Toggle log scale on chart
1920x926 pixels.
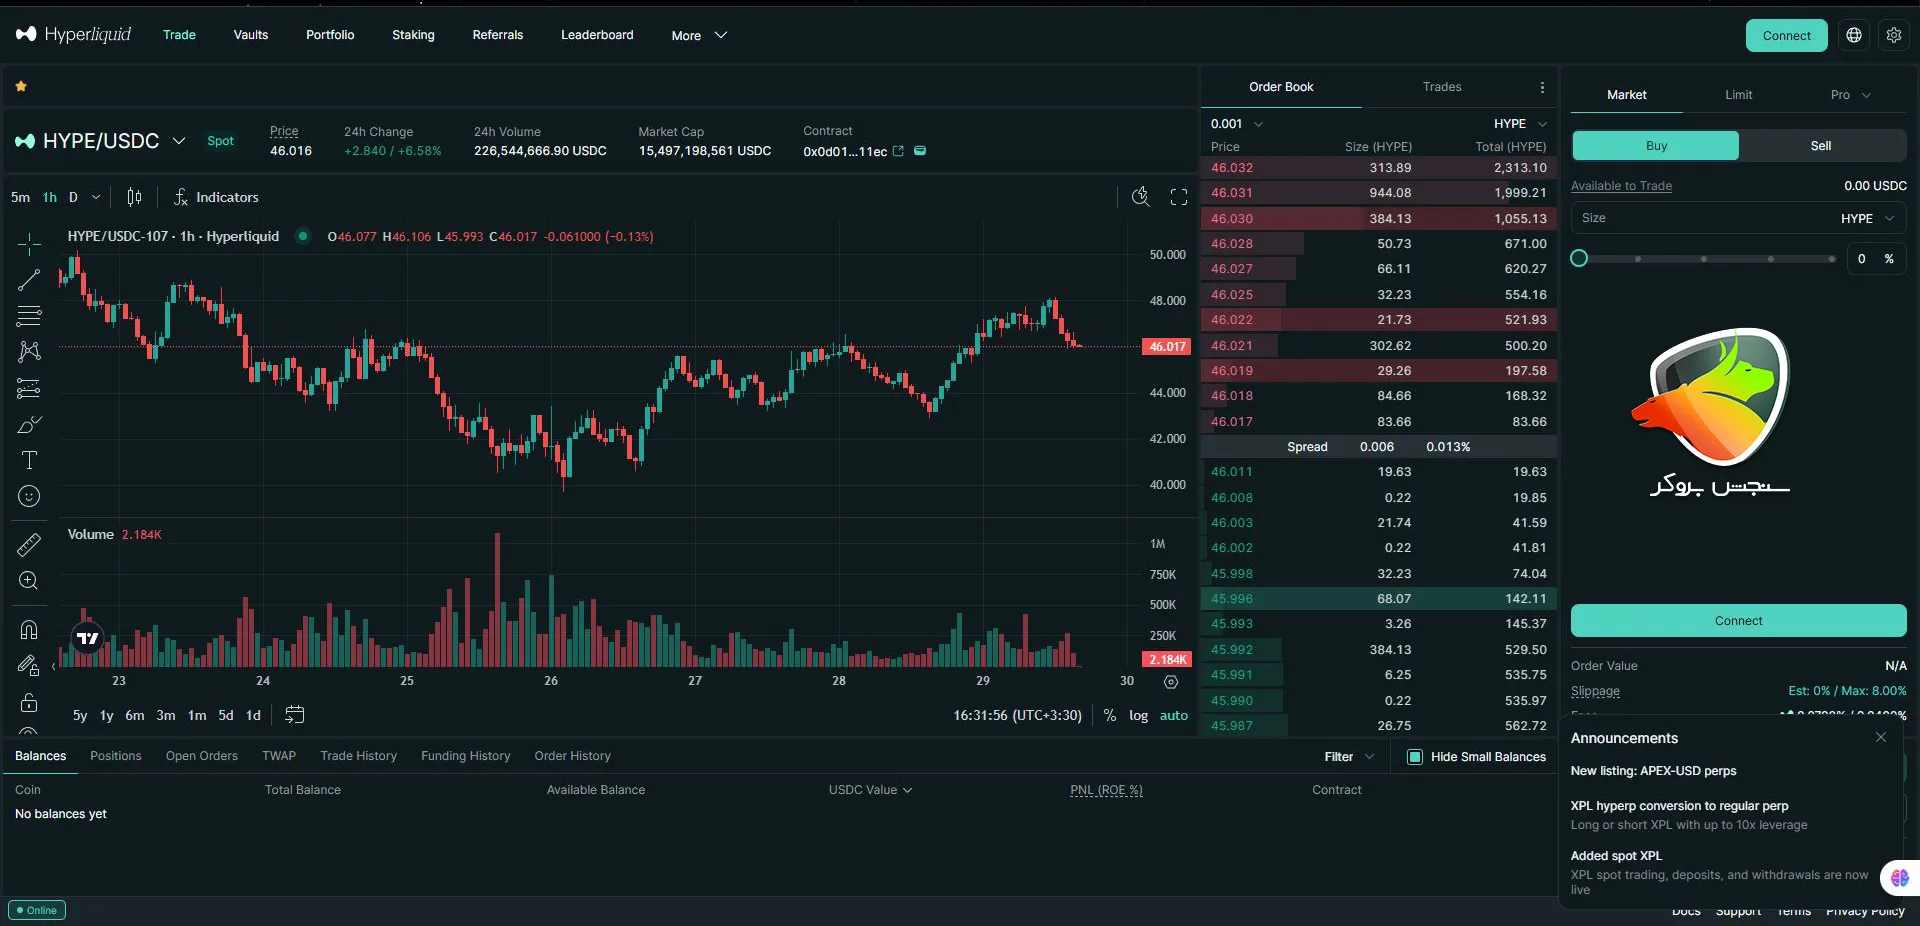1138,716
